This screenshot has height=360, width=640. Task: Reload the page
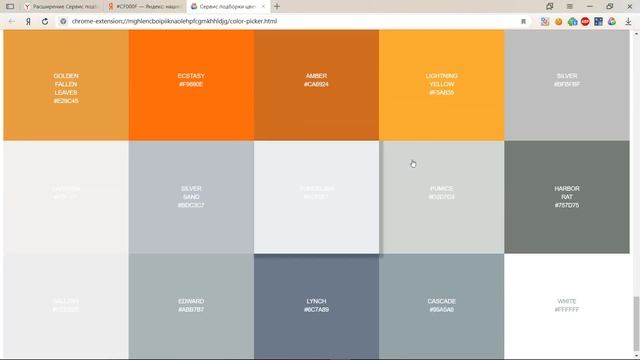(x=45, y=21)
